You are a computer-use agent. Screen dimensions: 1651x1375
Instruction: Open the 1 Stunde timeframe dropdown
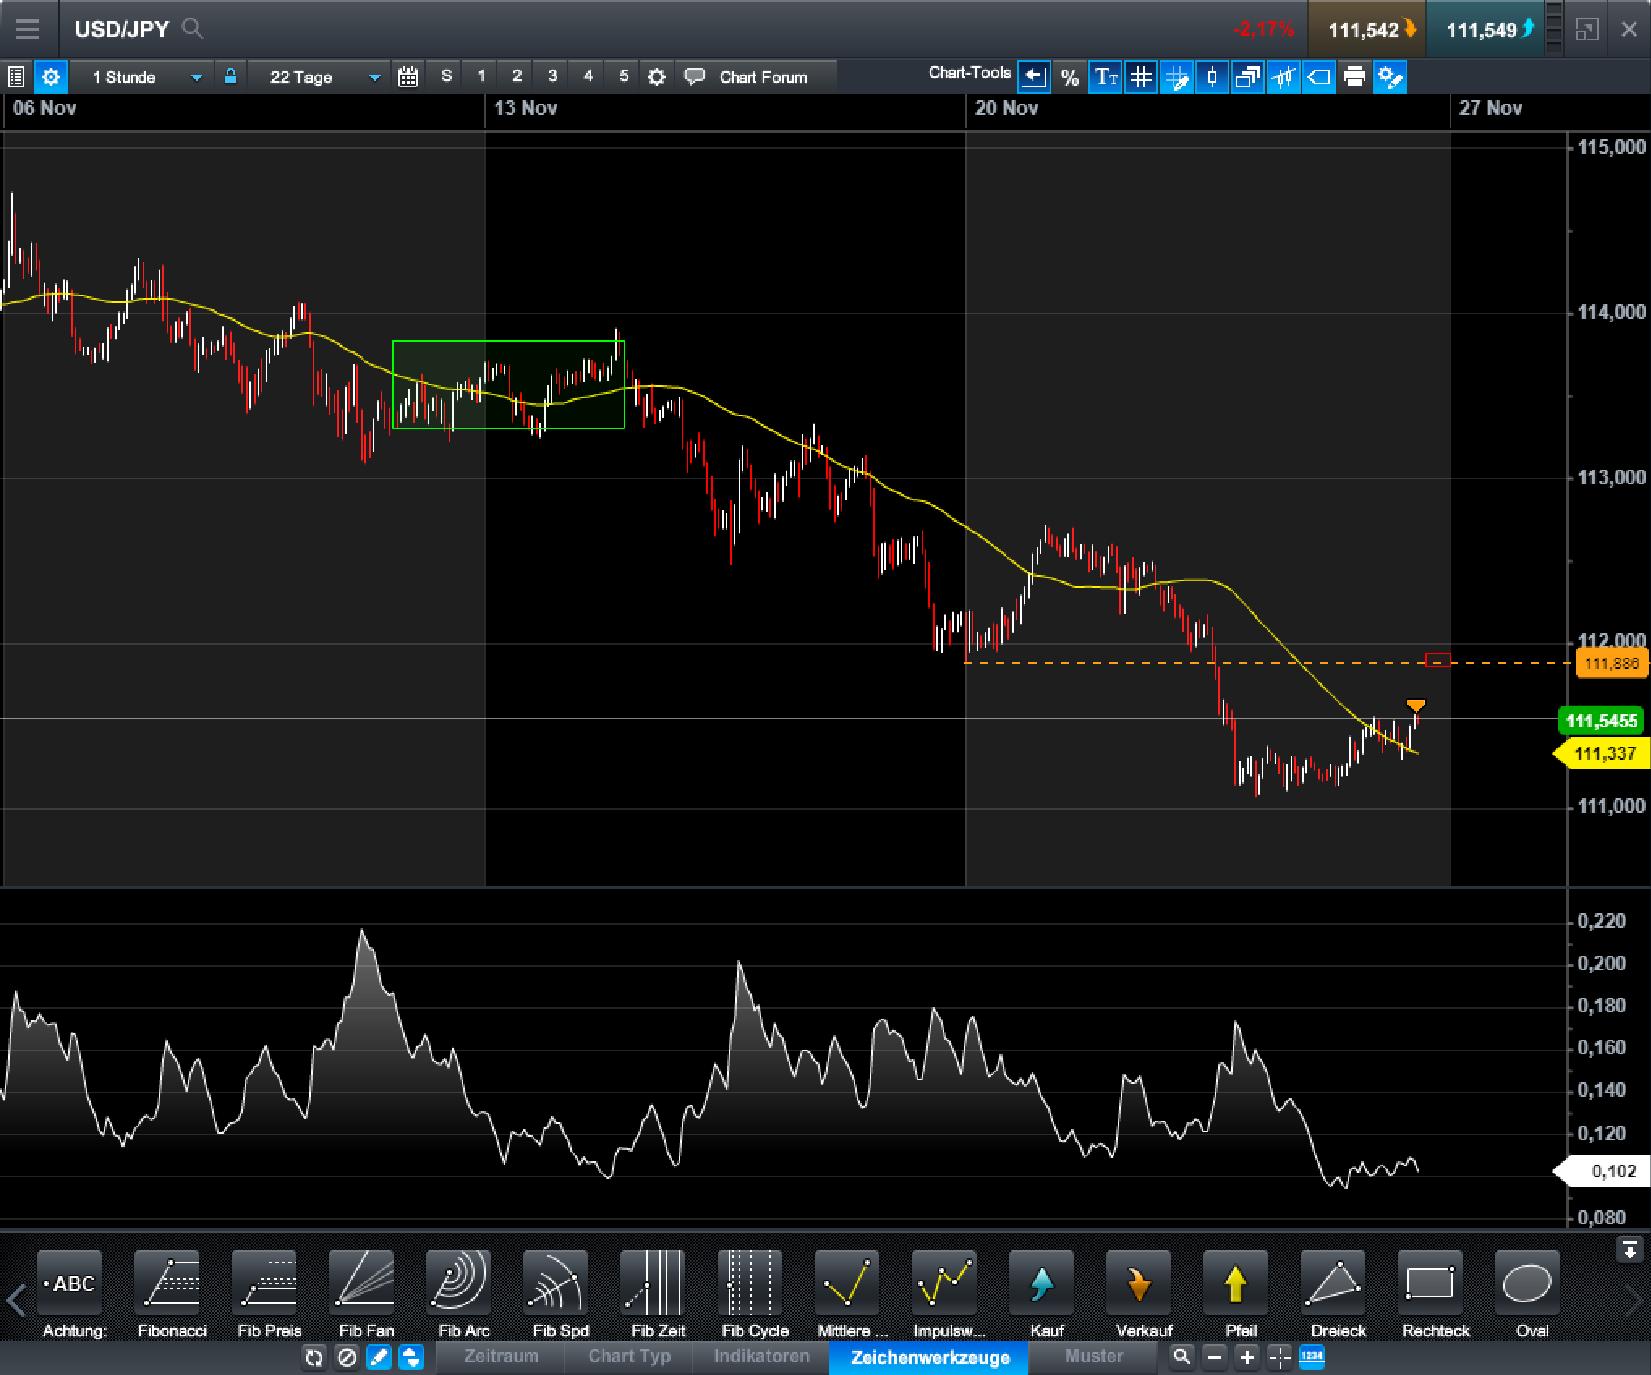196,76
